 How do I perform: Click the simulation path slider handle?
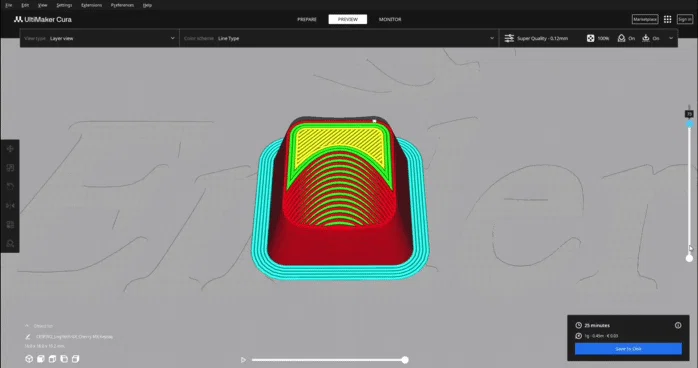405,360
